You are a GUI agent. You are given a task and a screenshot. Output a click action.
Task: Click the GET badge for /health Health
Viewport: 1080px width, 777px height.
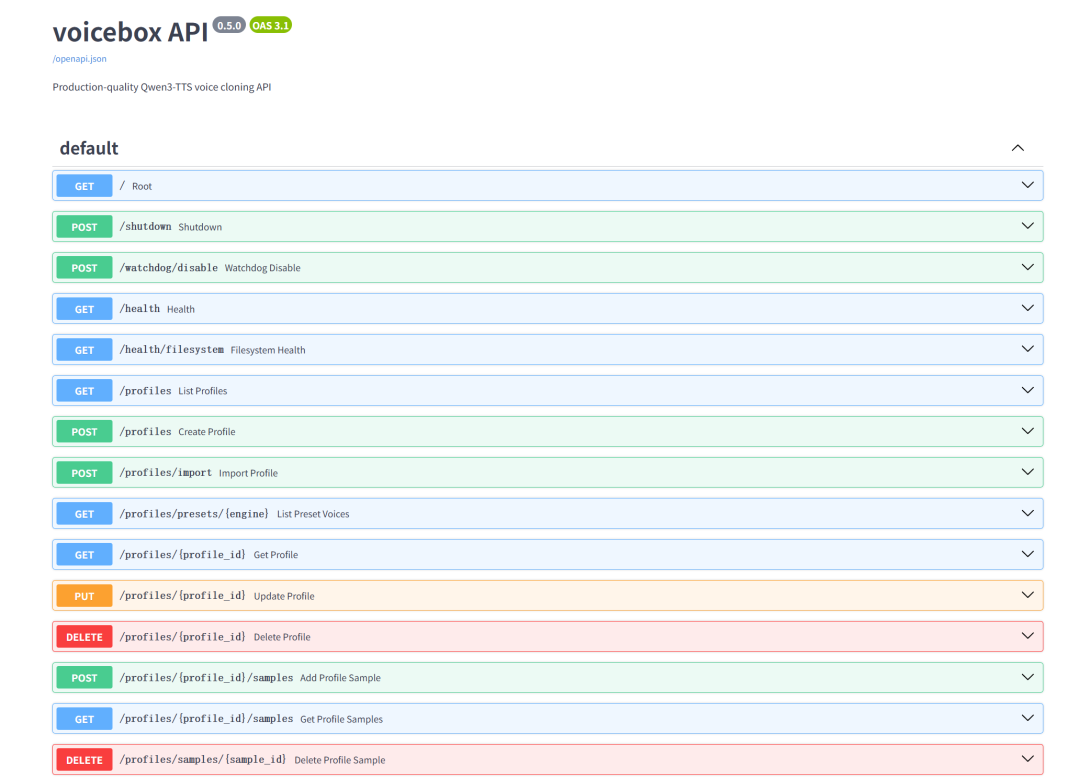click(84, 309)
